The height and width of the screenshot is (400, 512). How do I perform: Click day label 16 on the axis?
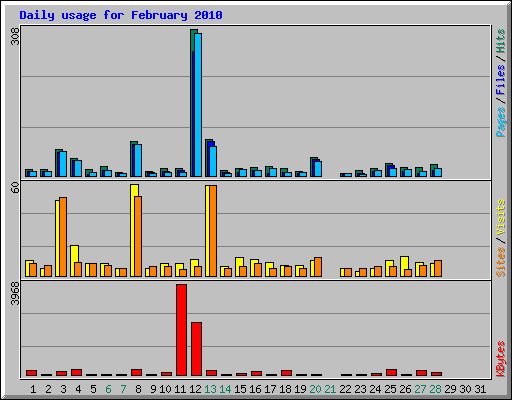pyautogui.click(x=255, y=389)
